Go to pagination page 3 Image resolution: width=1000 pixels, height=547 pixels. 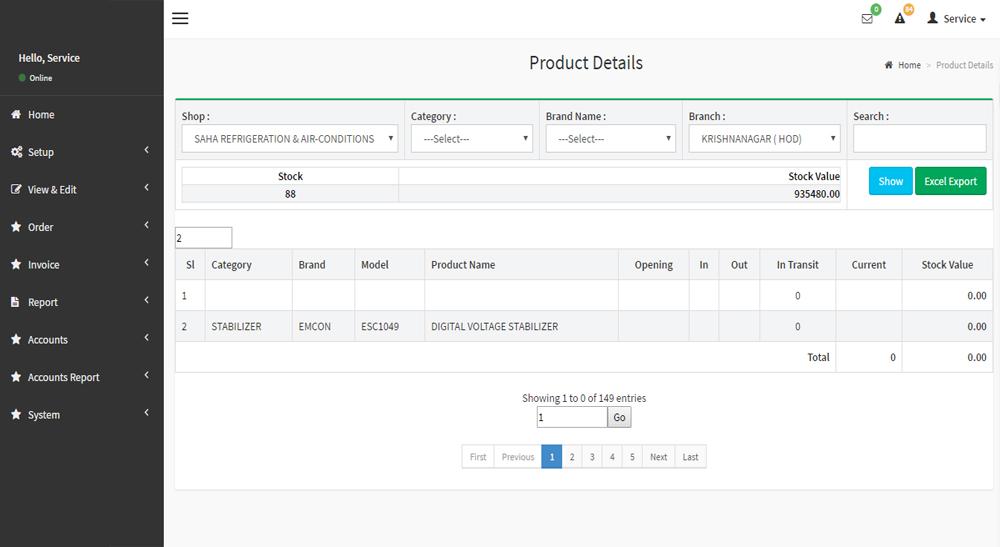592,457
